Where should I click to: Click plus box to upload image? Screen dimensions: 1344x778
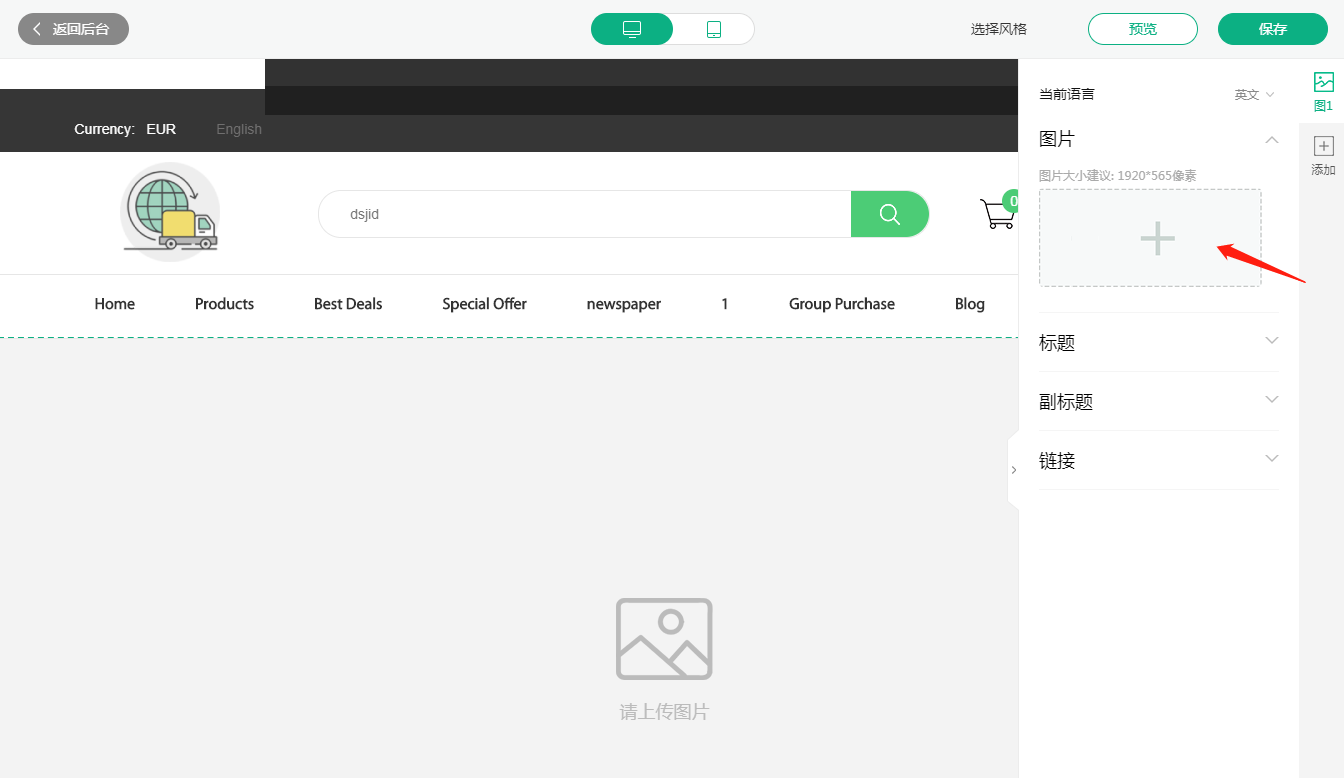pos(1150,238)
